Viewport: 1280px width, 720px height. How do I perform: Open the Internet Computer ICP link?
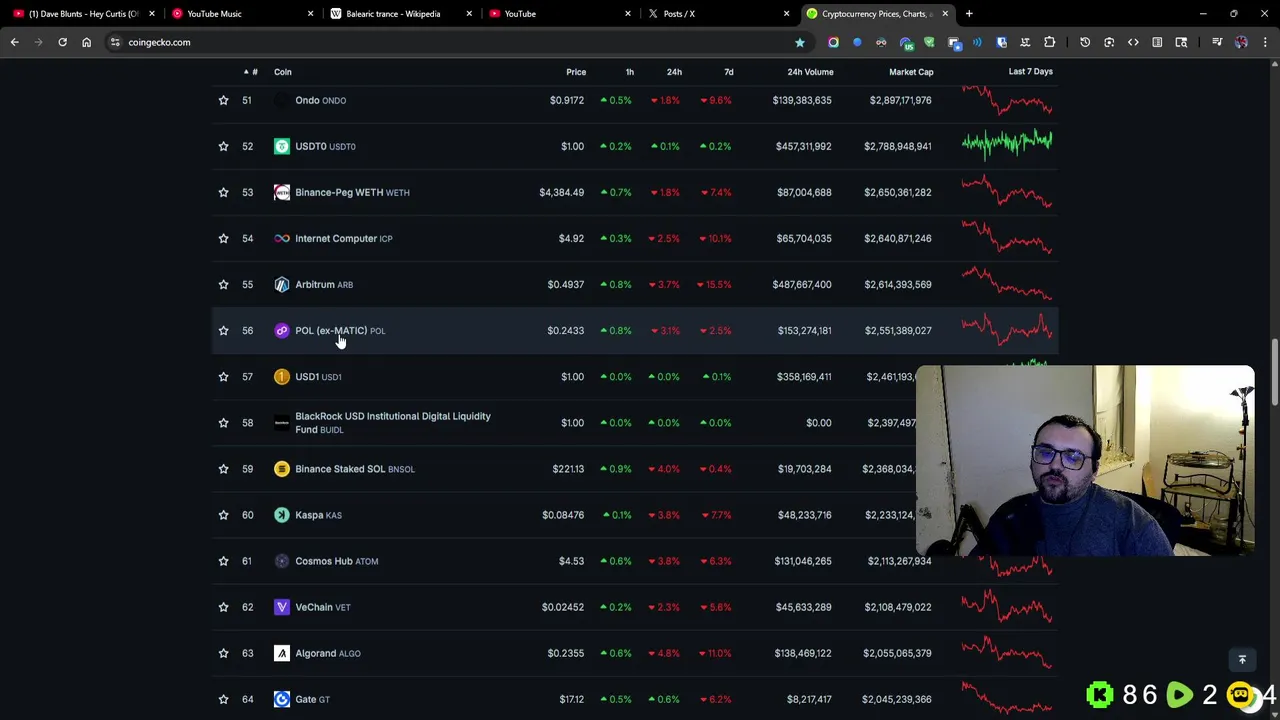pyautogui.click(x=343, y=238)
